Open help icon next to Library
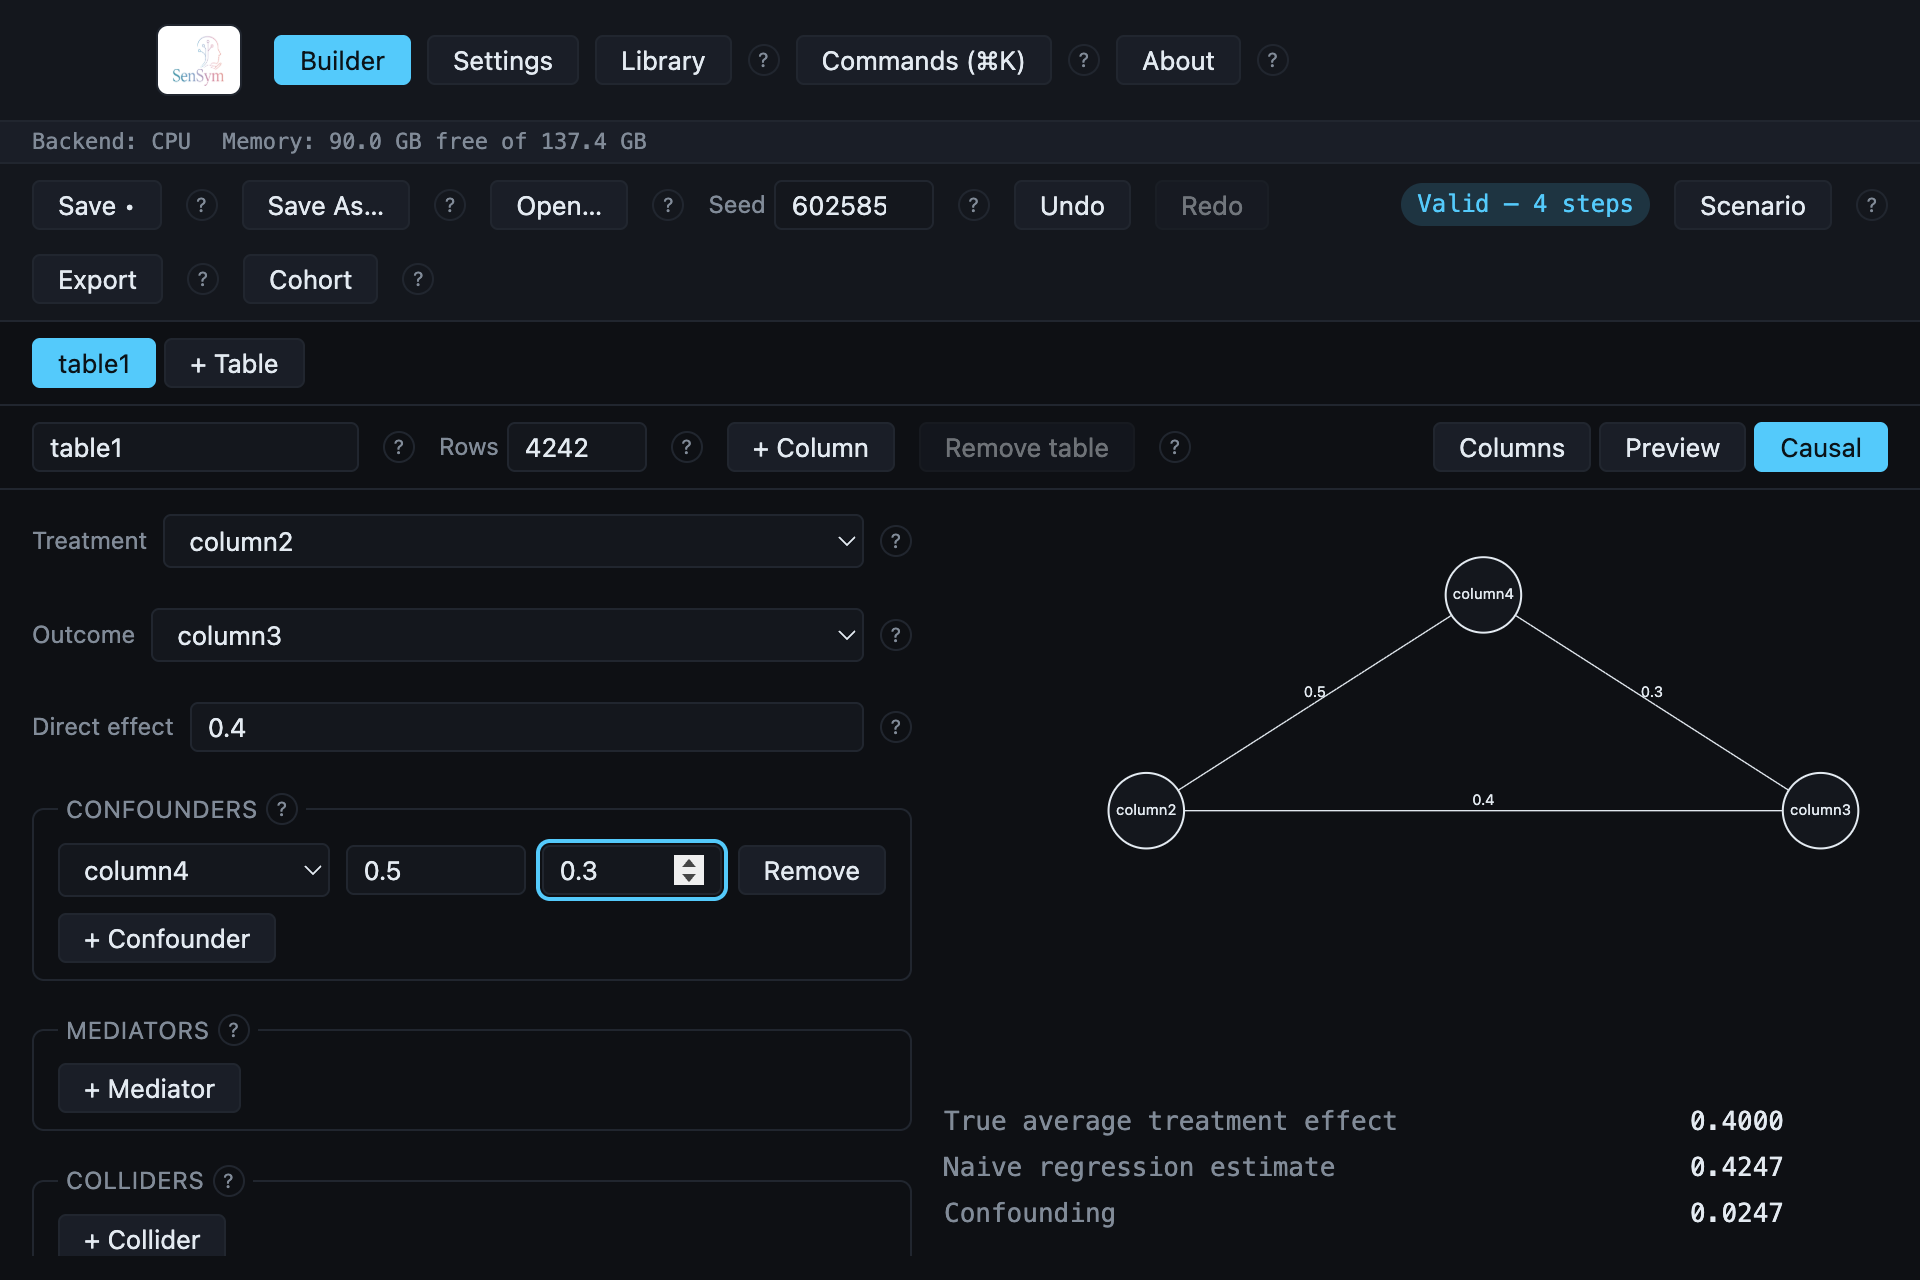Viewport: 1920px width, 1280px height. (763, 60)
